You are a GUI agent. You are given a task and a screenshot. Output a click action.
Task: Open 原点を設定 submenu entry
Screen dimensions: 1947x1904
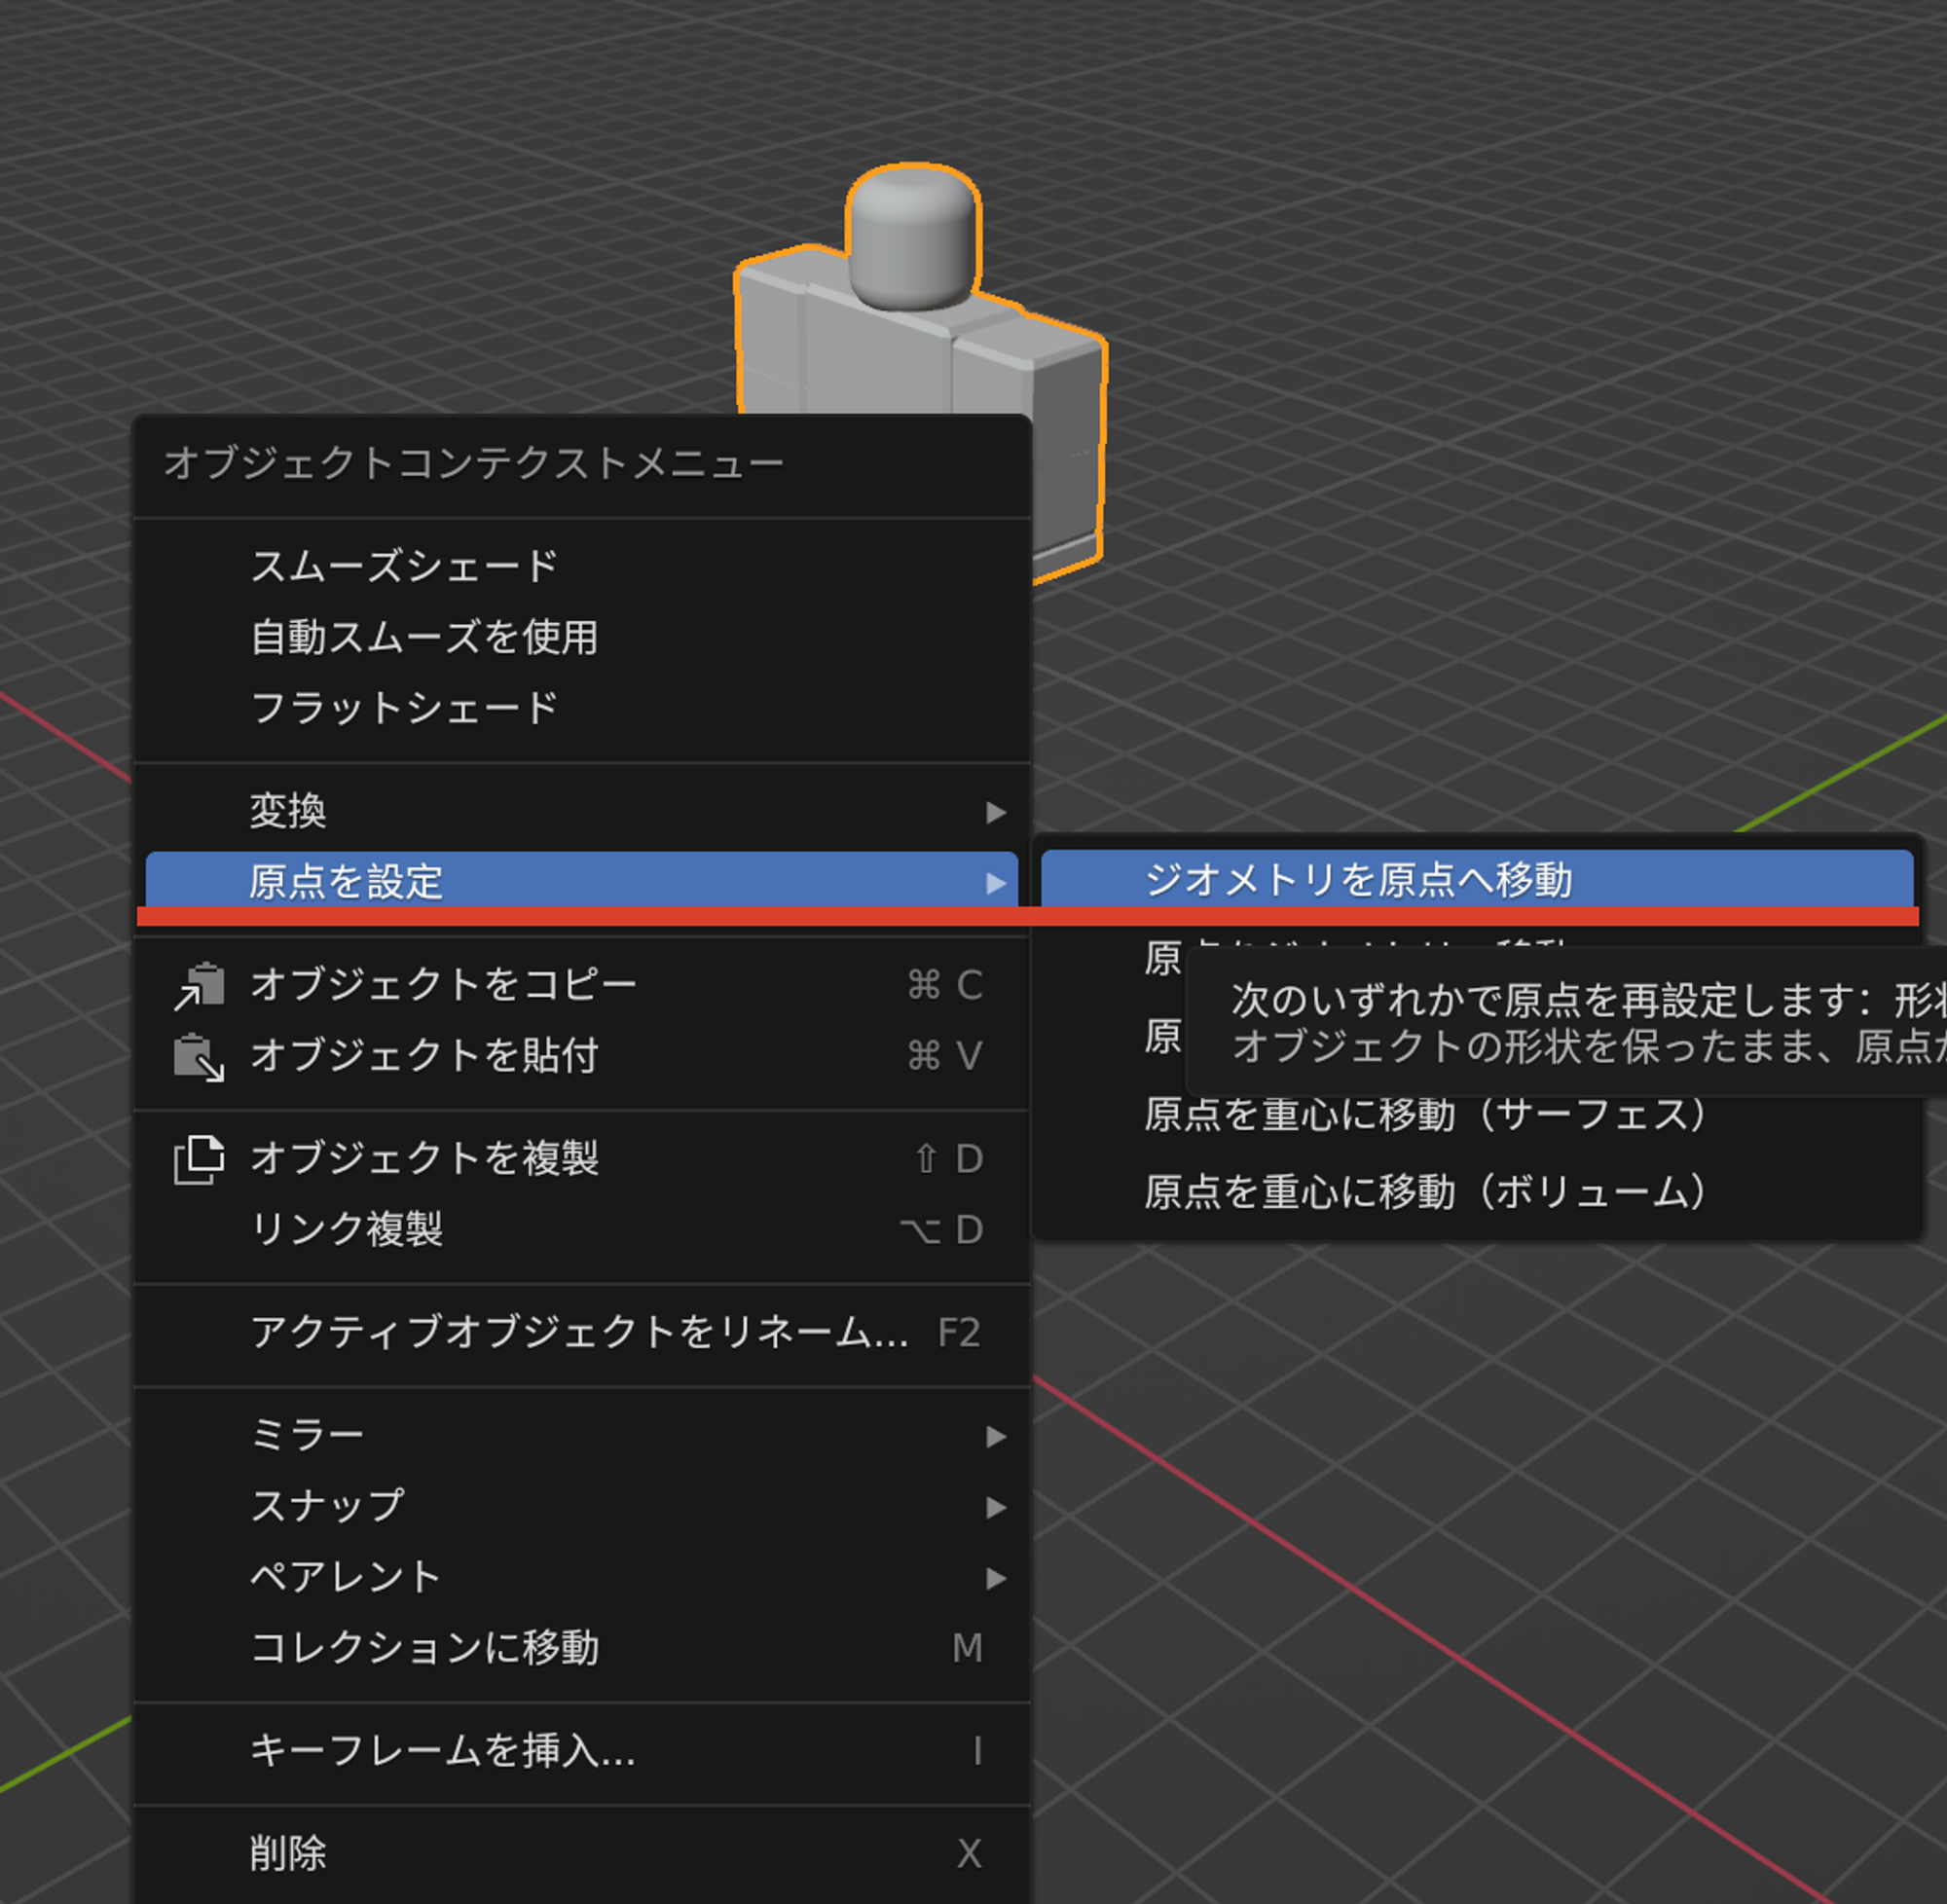click(581, 881)
